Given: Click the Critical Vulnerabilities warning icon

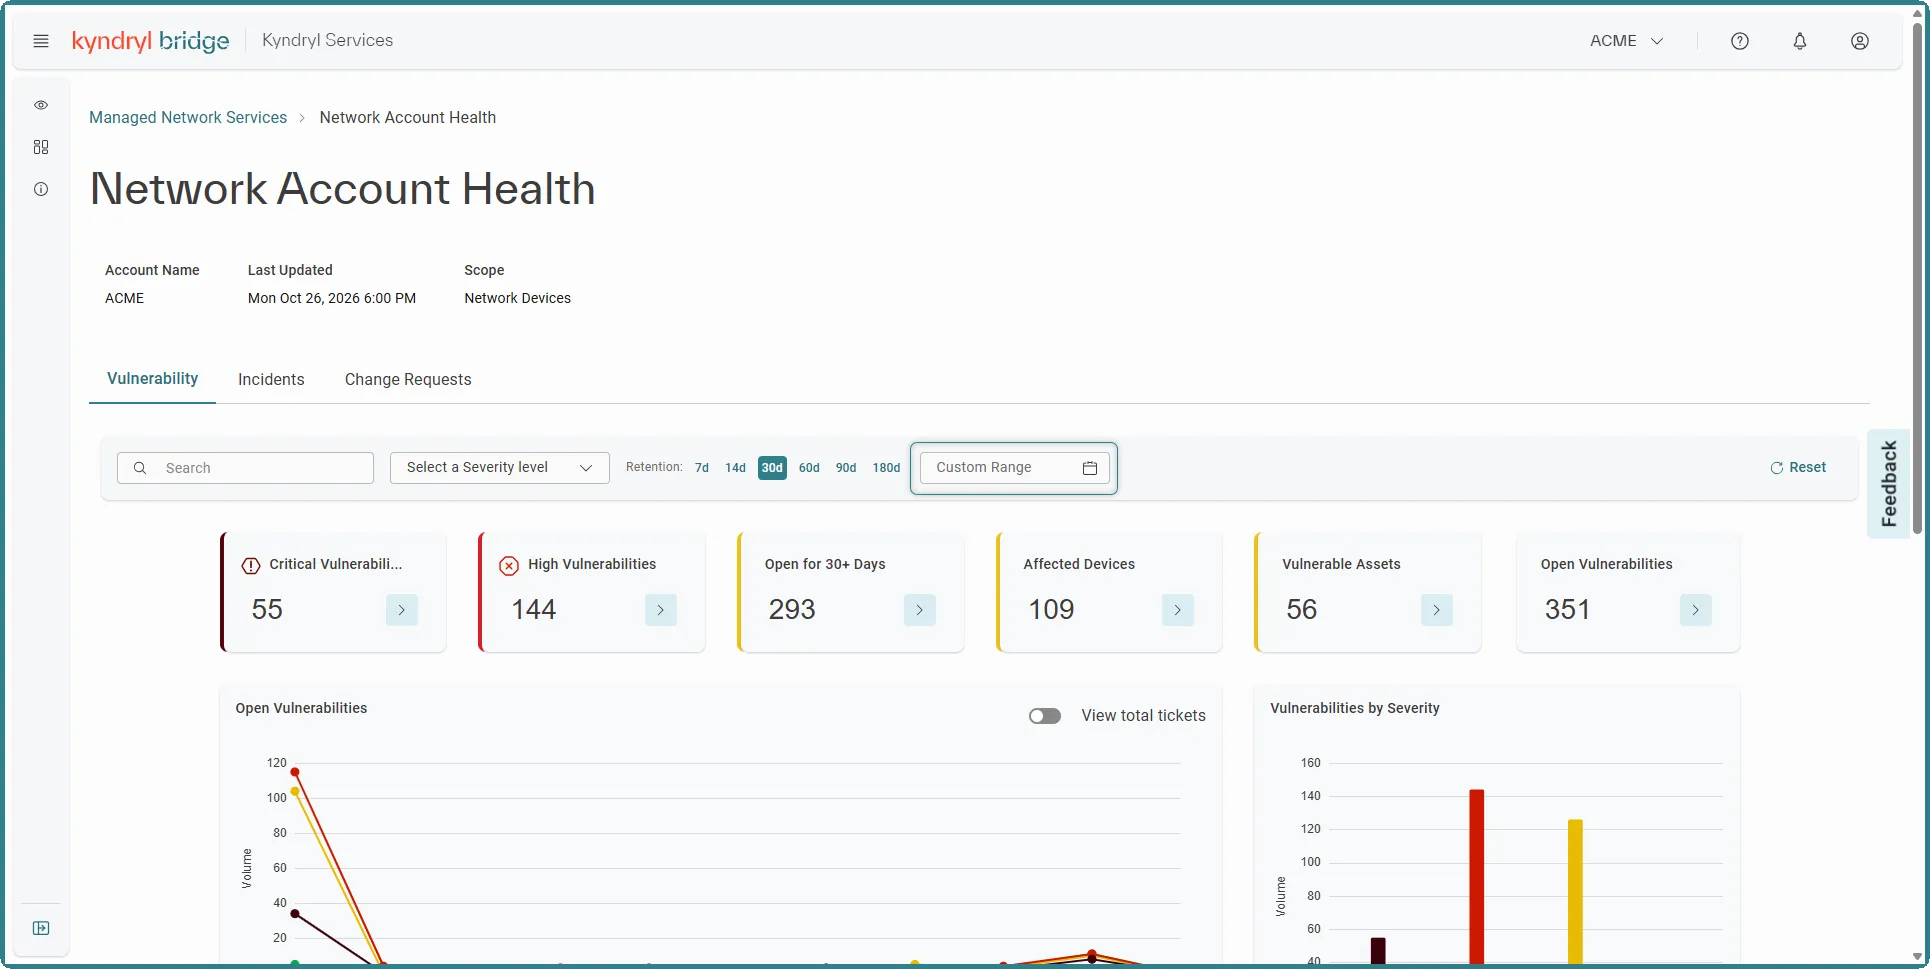Looking at the screenshot, I should [251, 566].
